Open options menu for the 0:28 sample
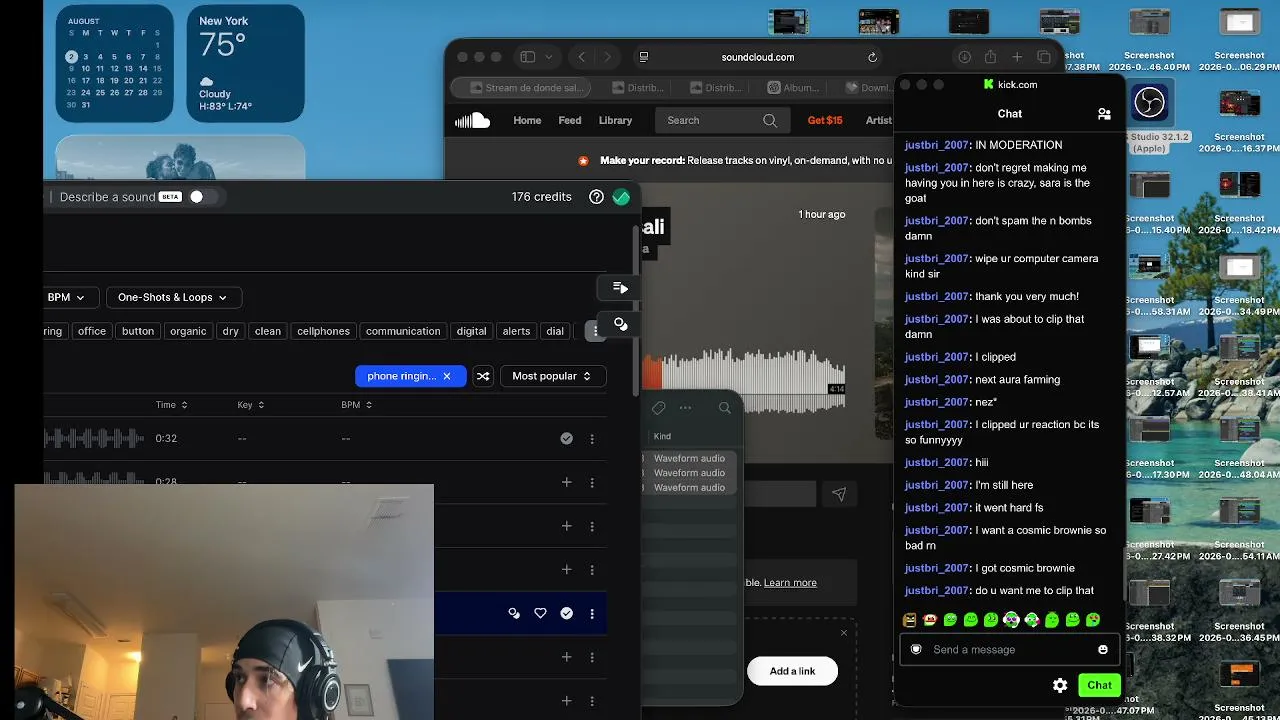The height and width of the screenshot is (720, 1280). point(592,482)
